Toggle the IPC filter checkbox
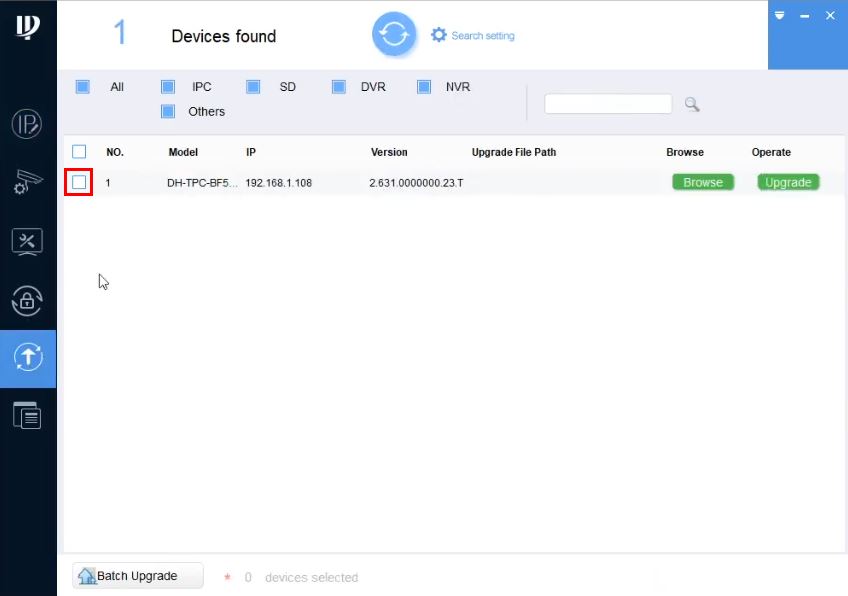The width and height of the screenshot is (848, 596). (168, 87)
